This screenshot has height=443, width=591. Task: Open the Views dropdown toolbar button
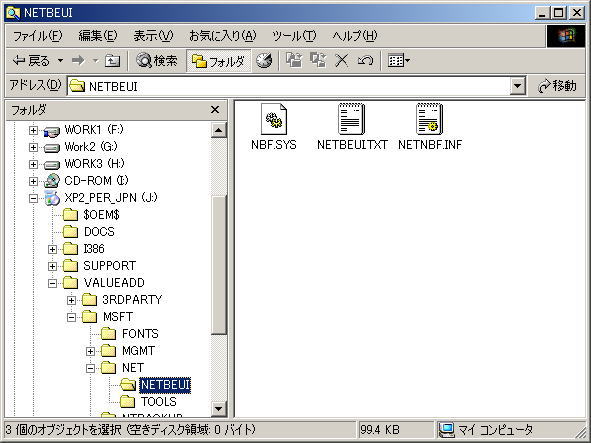(399, 60)
